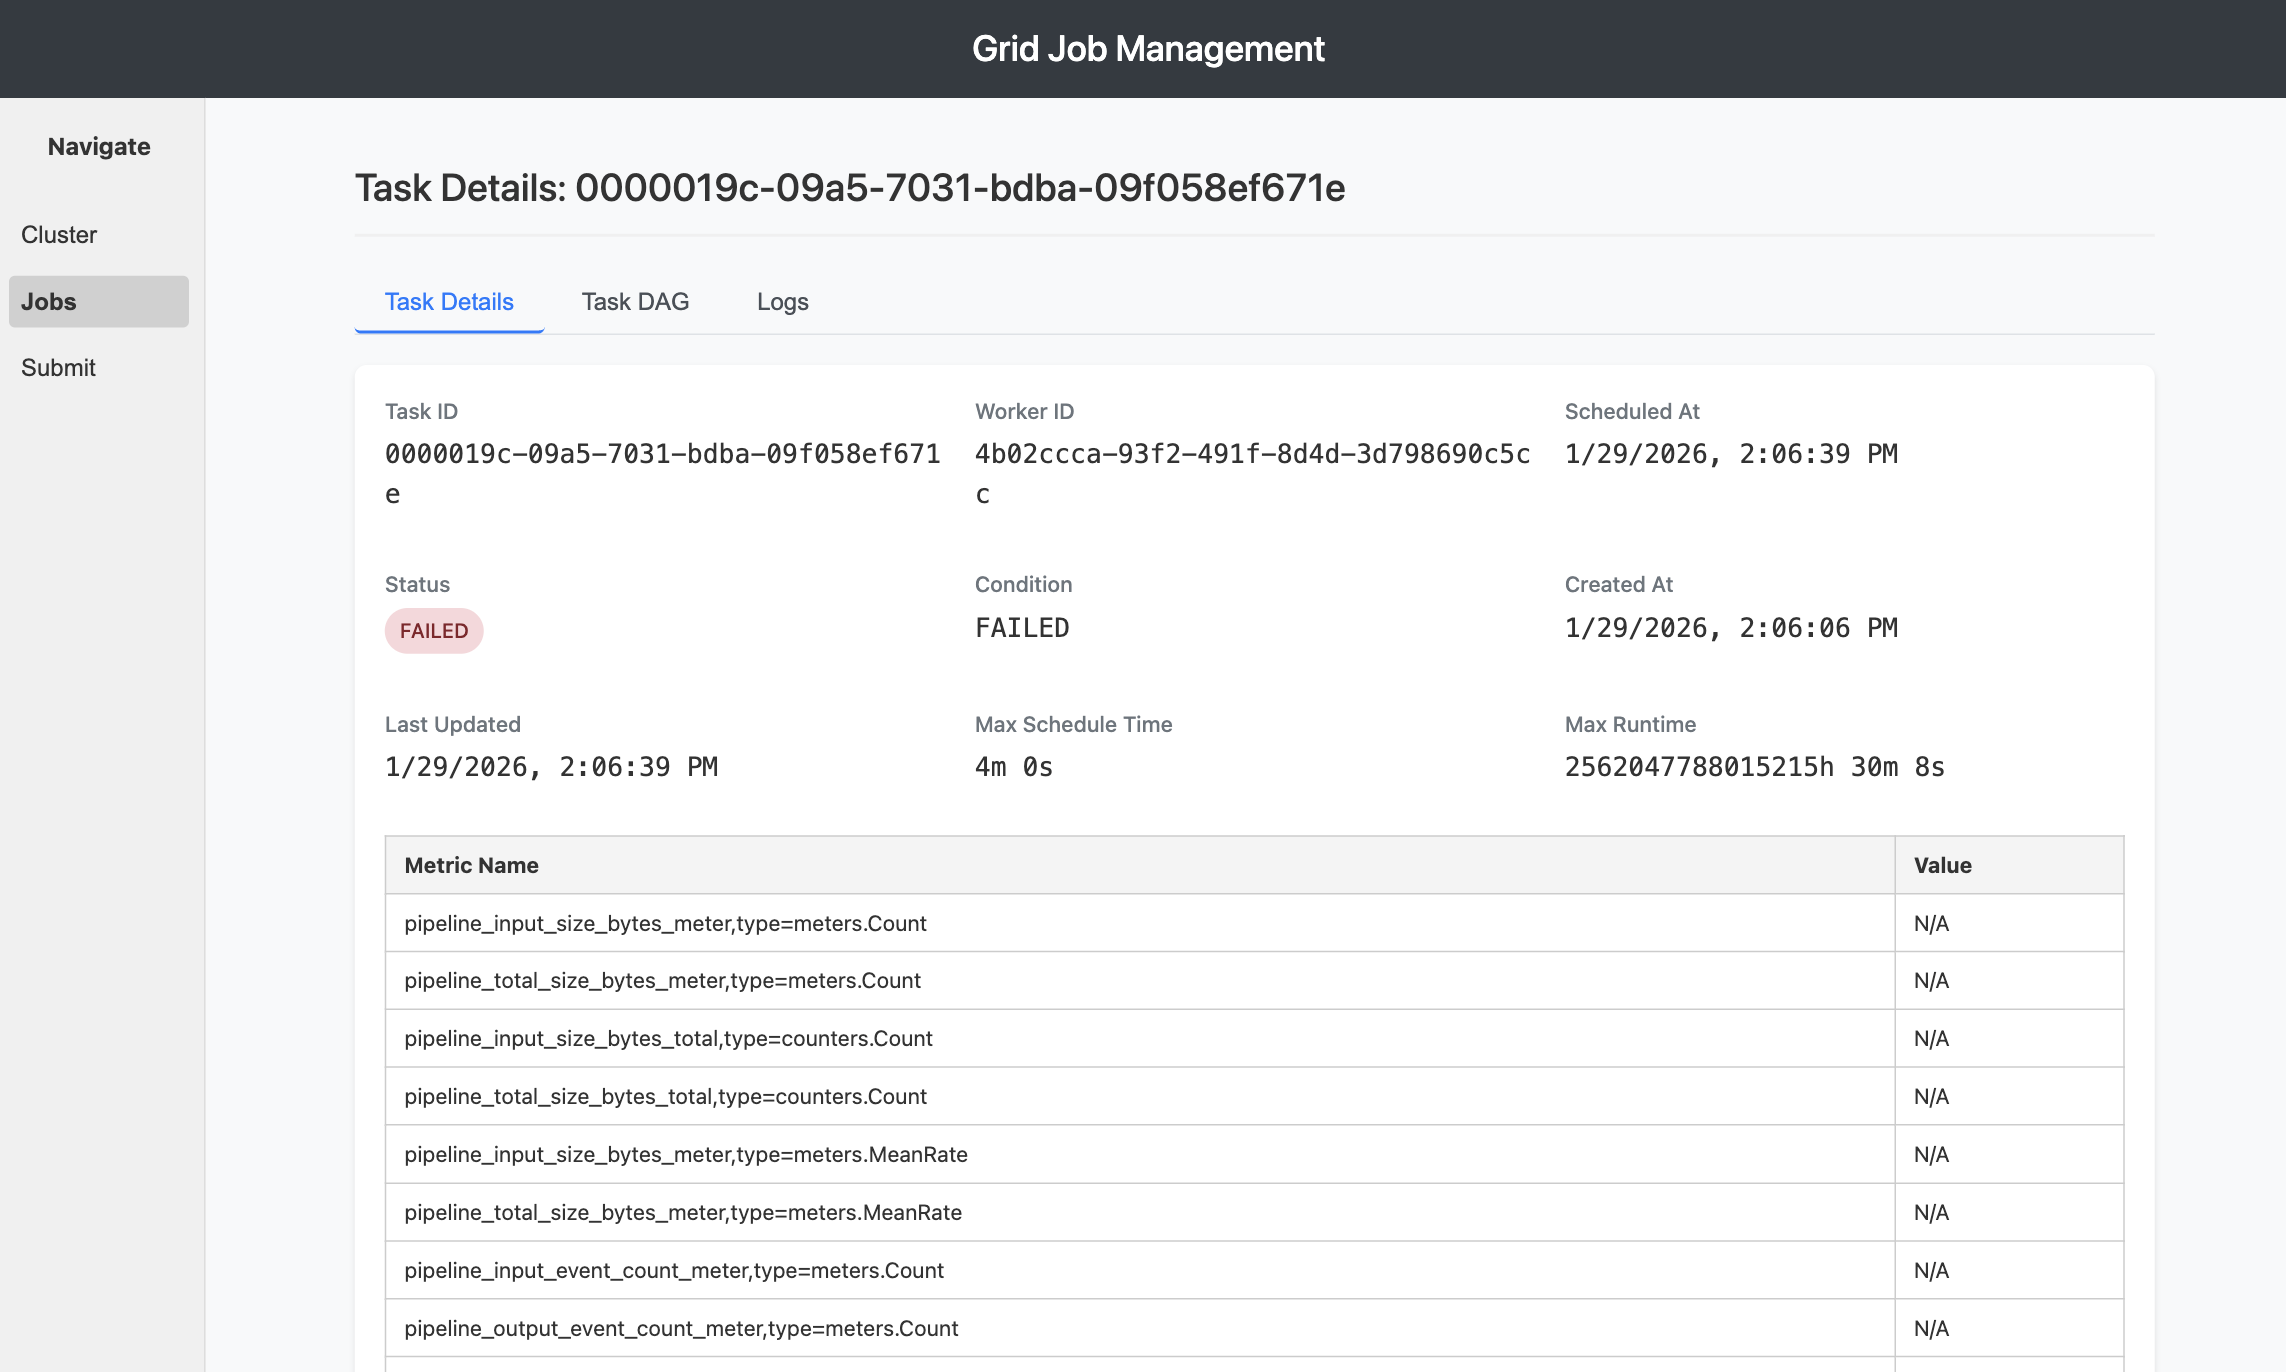The image size is (2286, 1372).
Task: Go to the Submit page
Action: pyautogui.click(x=58, y=368)
